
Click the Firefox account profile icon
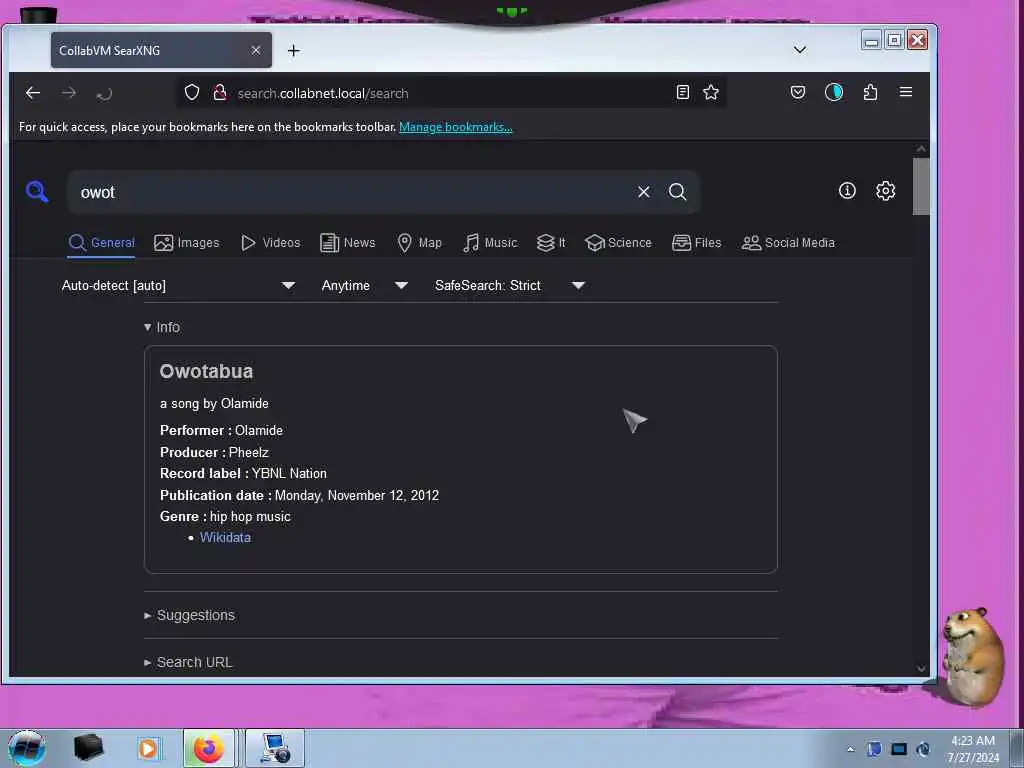point(834,92)
